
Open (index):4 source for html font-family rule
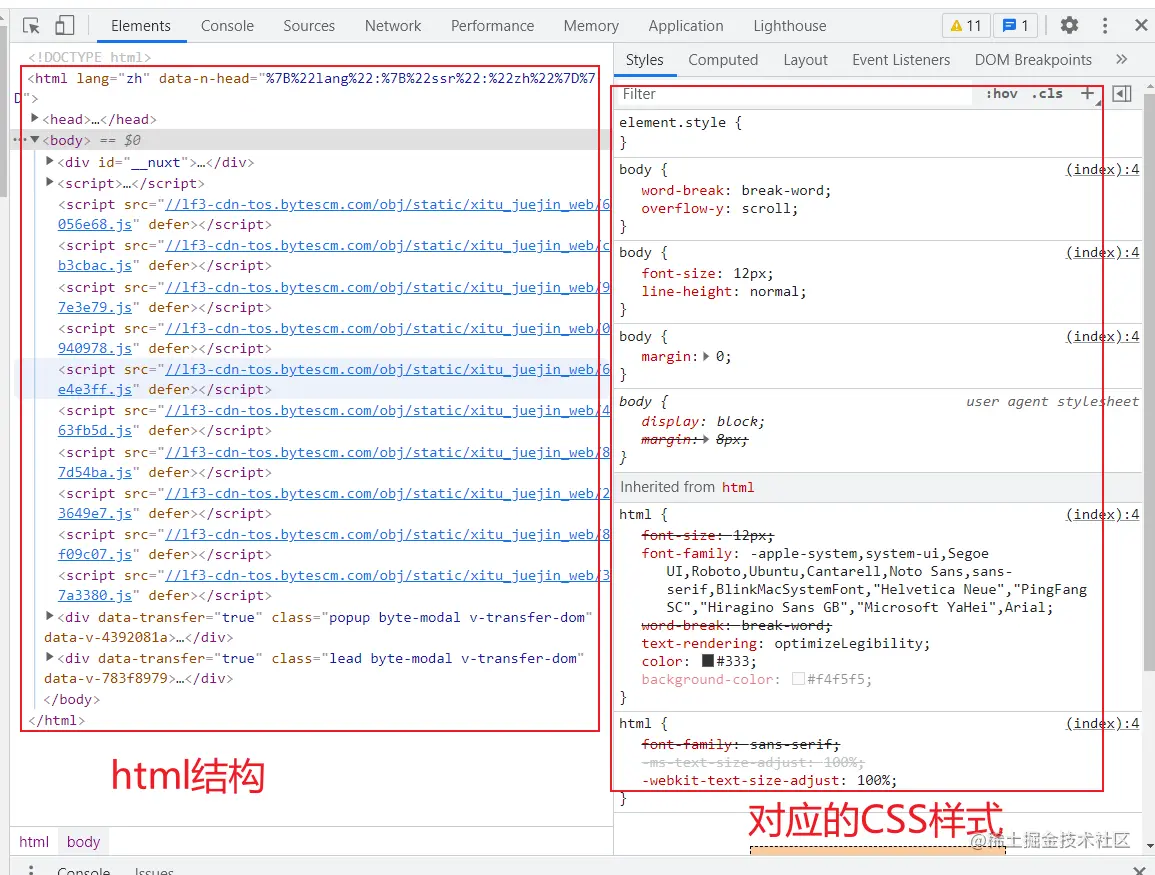coord(1102,515)
